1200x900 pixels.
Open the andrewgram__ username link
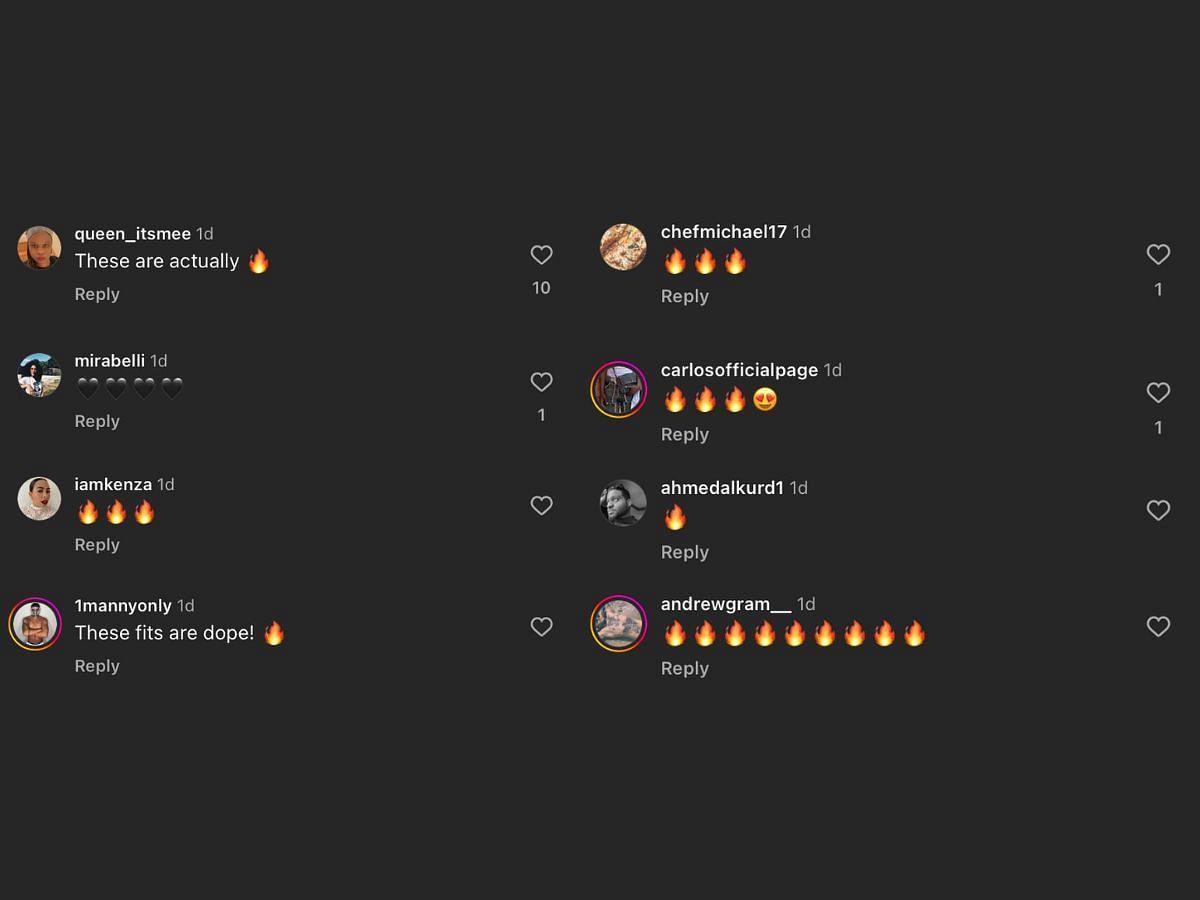(726, 604)
